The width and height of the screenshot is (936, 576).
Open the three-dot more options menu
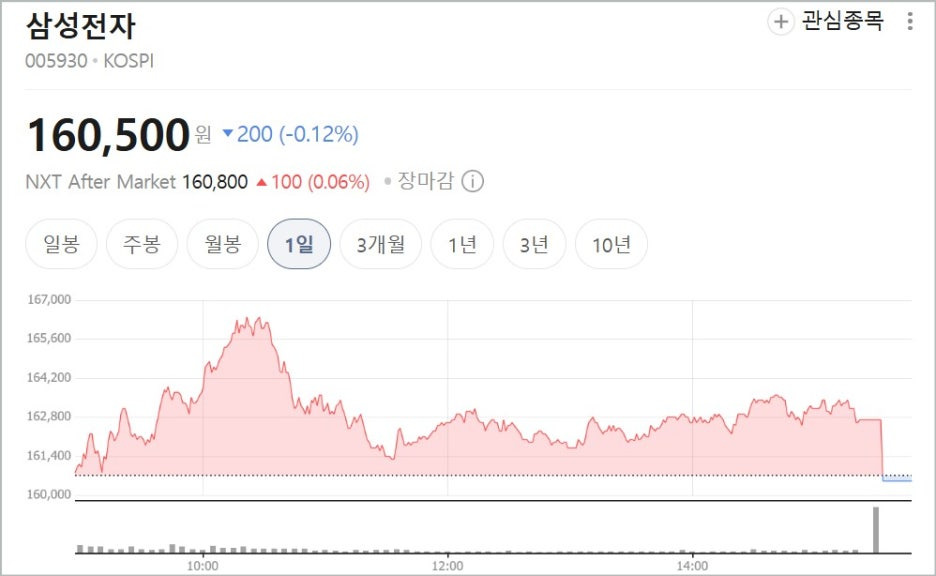(x=908, y=21)
